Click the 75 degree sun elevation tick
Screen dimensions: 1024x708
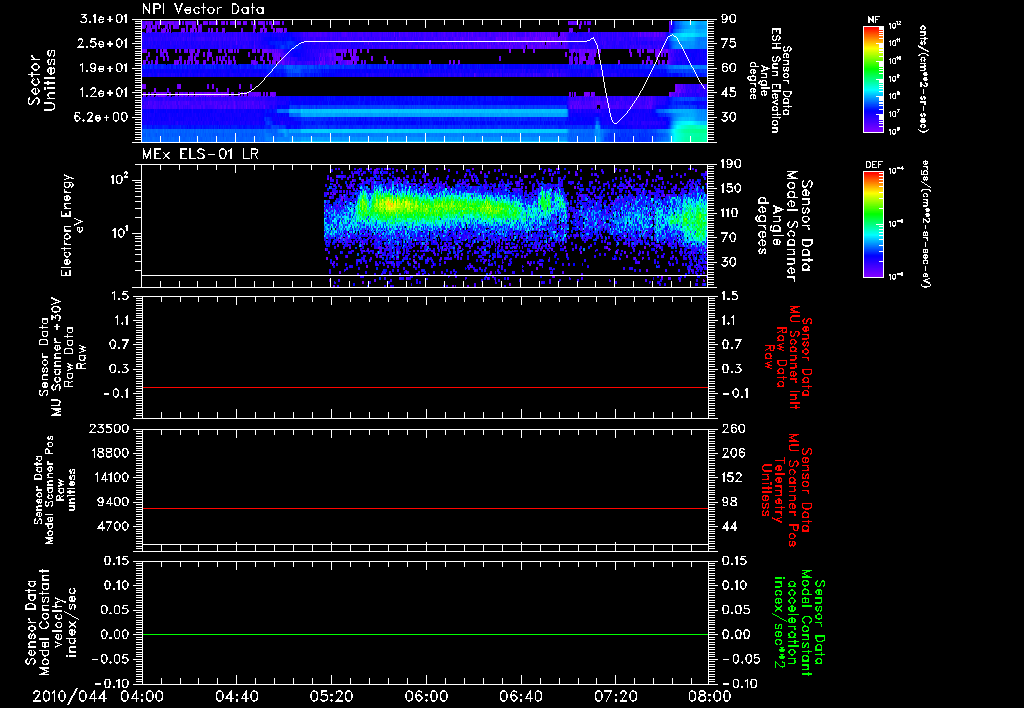[728, 43]
